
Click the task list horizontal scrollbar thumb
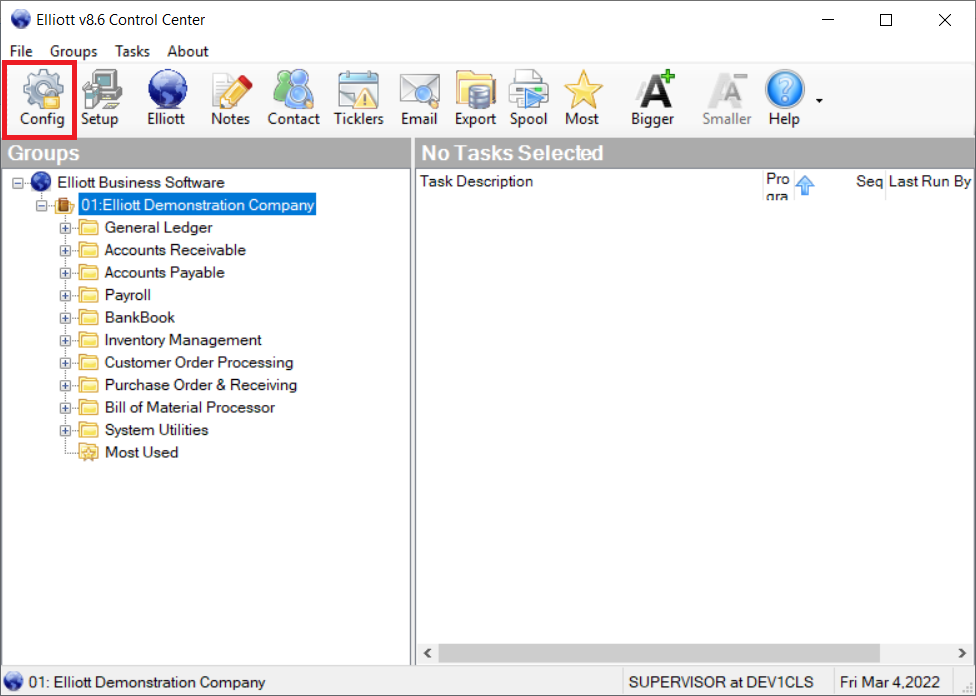tap(659, 653)
